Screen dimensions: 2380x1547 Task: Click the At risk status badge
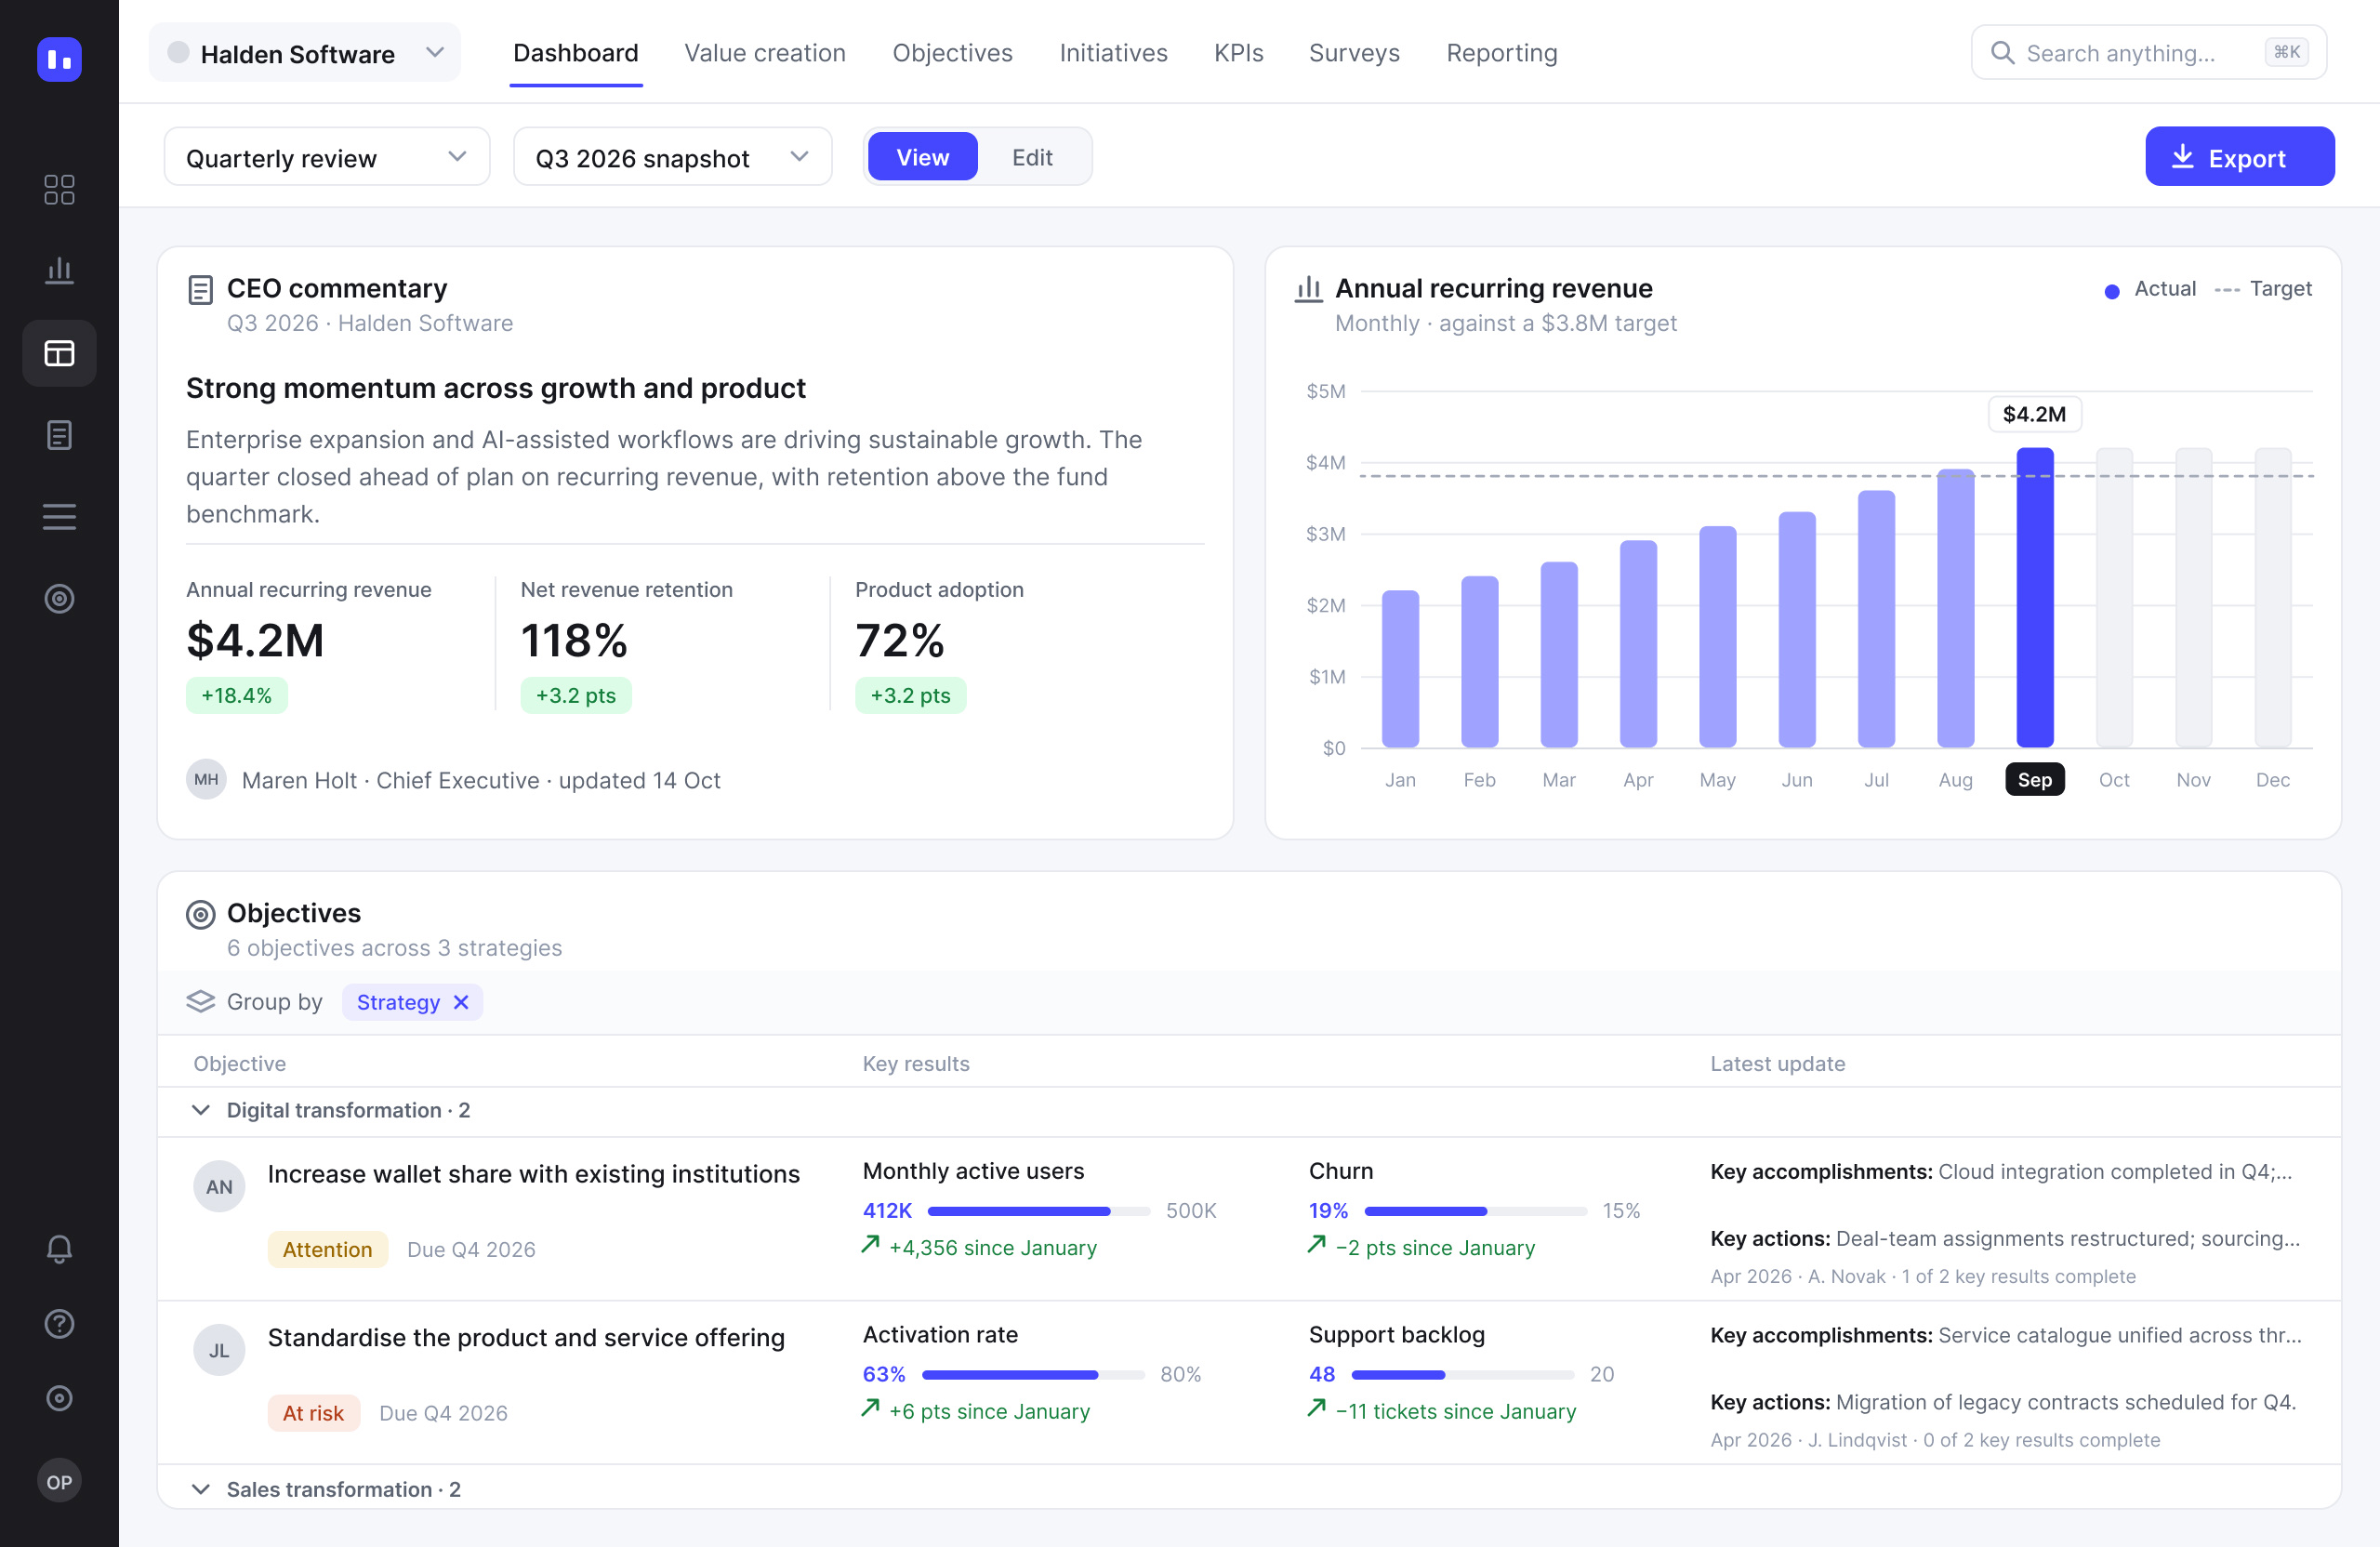click(x=313, y=1413)
